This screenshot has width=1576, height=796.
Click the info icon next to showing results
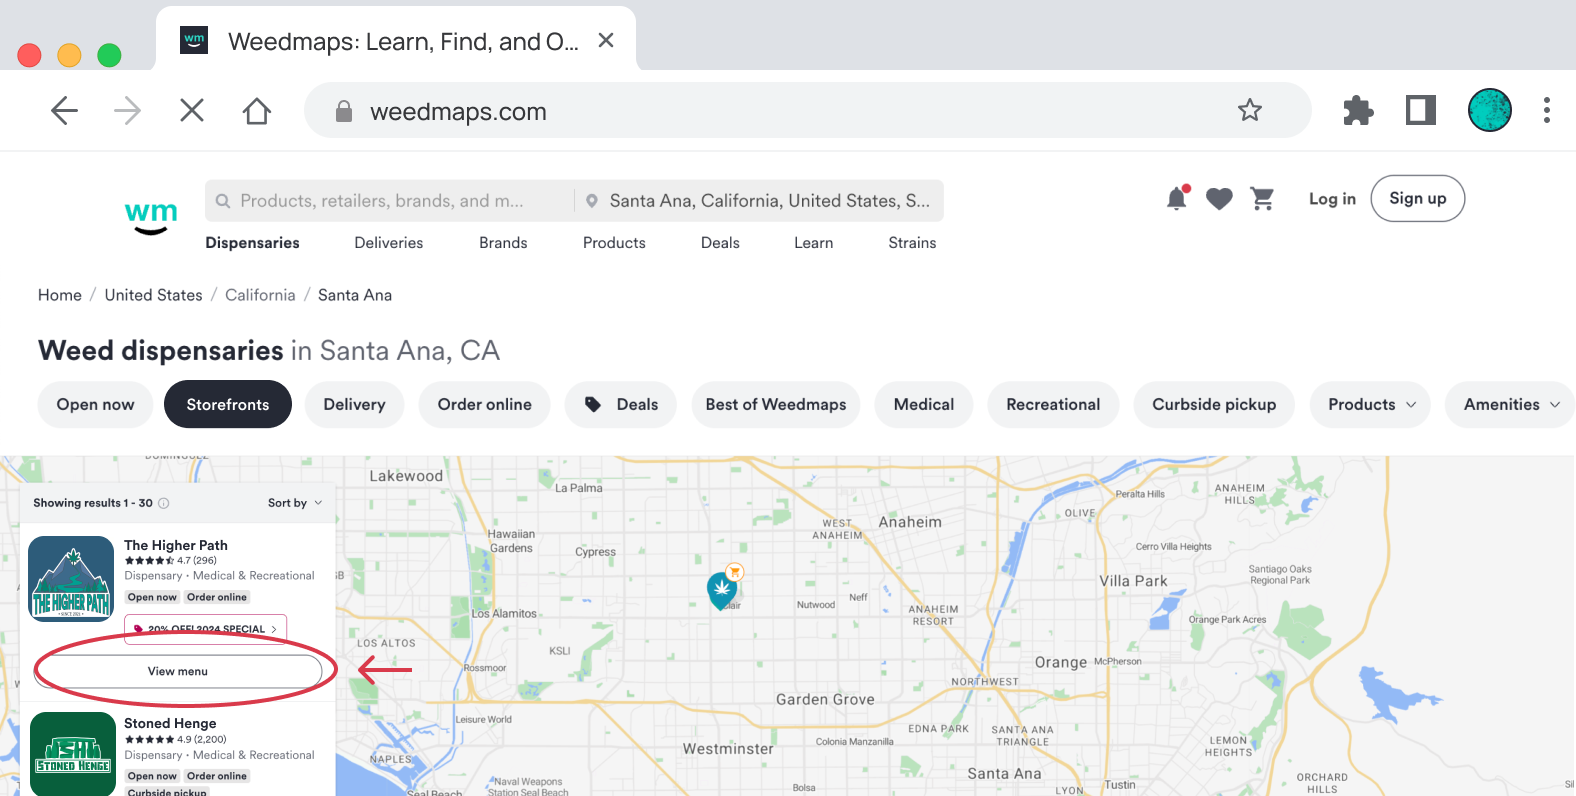coord(164,503)
